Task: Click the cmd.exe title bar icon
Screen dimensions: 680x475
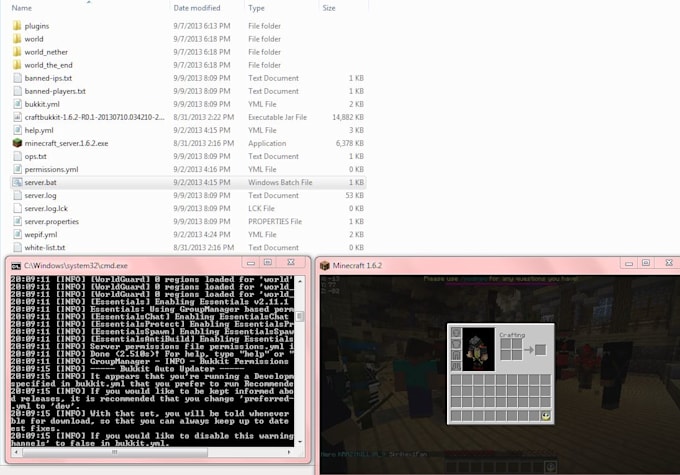Action: tap(16, 265)
